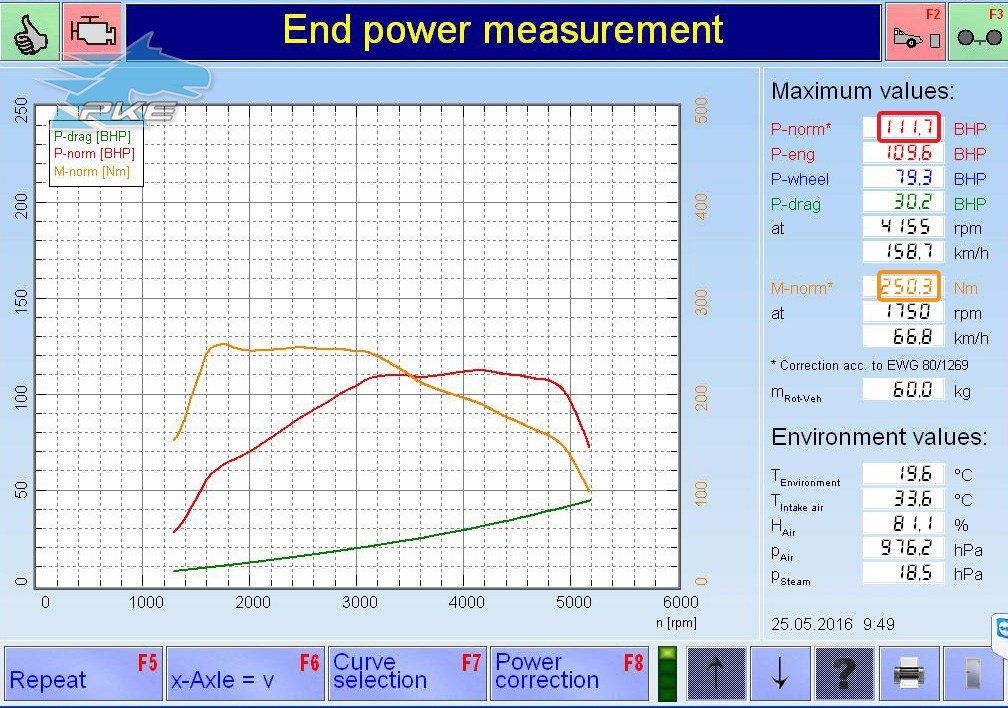
Task: Print the measurement with printer icon
Action: click(x=909, y=674)
